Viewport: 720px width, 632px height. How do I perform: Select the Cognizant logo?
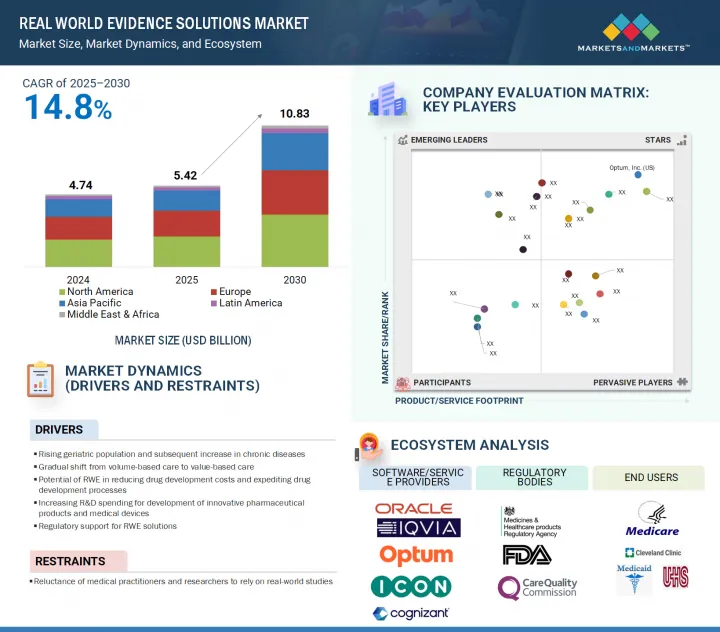[410, 613]
